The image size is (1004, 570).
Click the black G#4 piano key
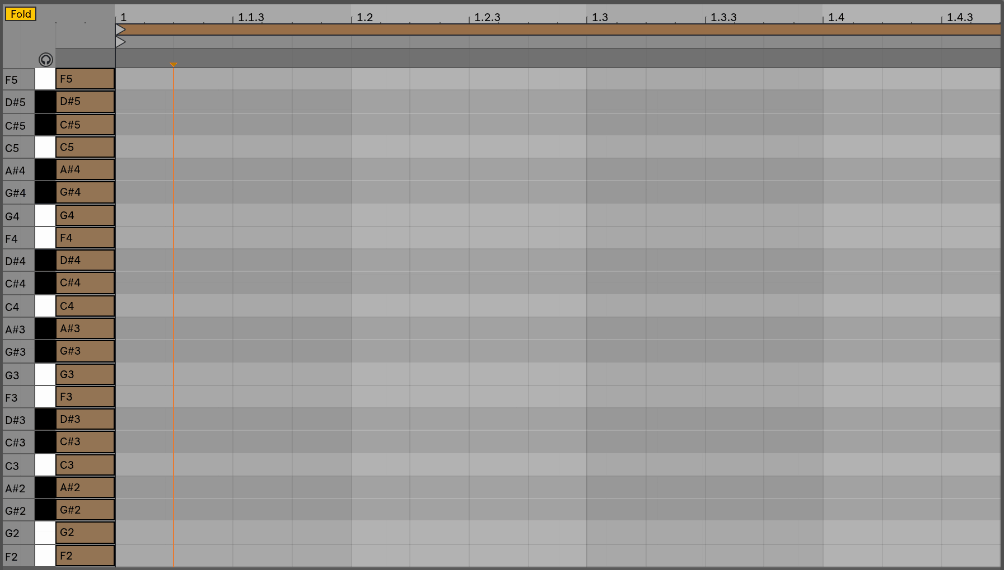[x=45, y=192]
